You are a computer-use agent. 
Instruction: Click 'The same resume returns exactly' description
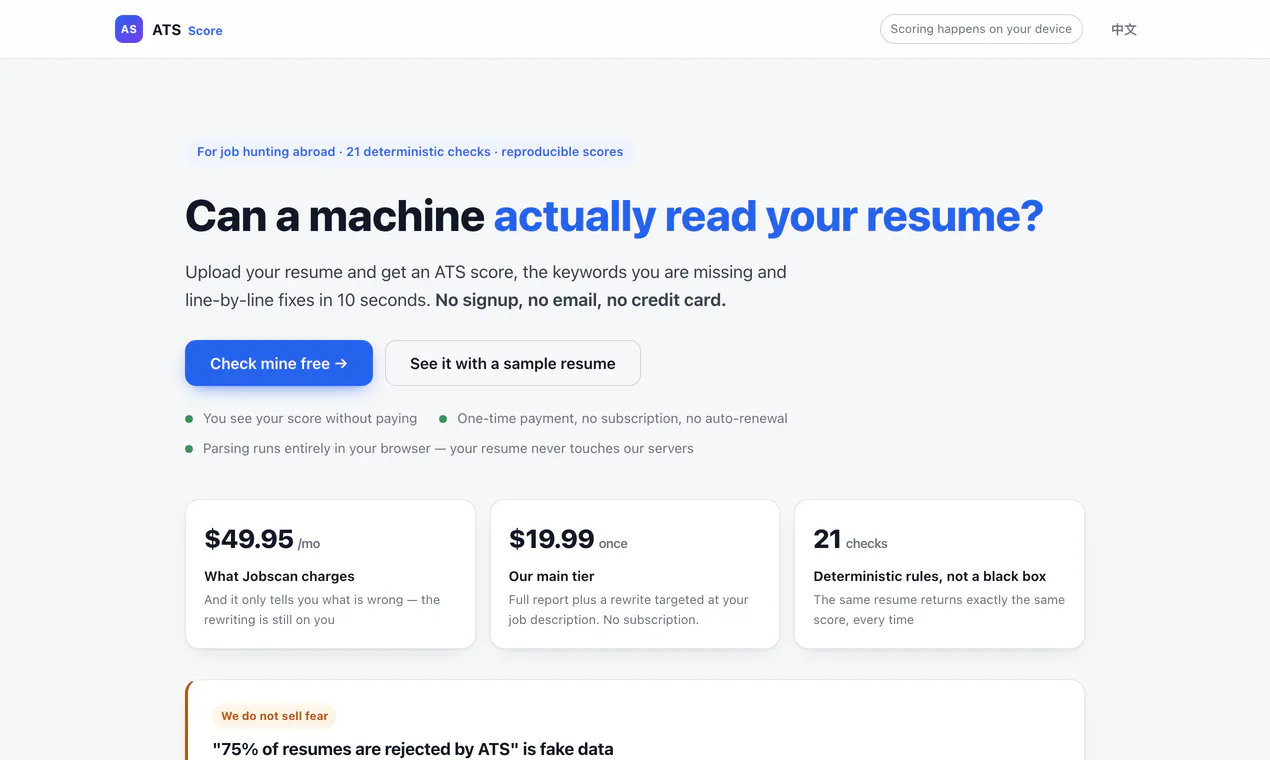click(939, 609)
